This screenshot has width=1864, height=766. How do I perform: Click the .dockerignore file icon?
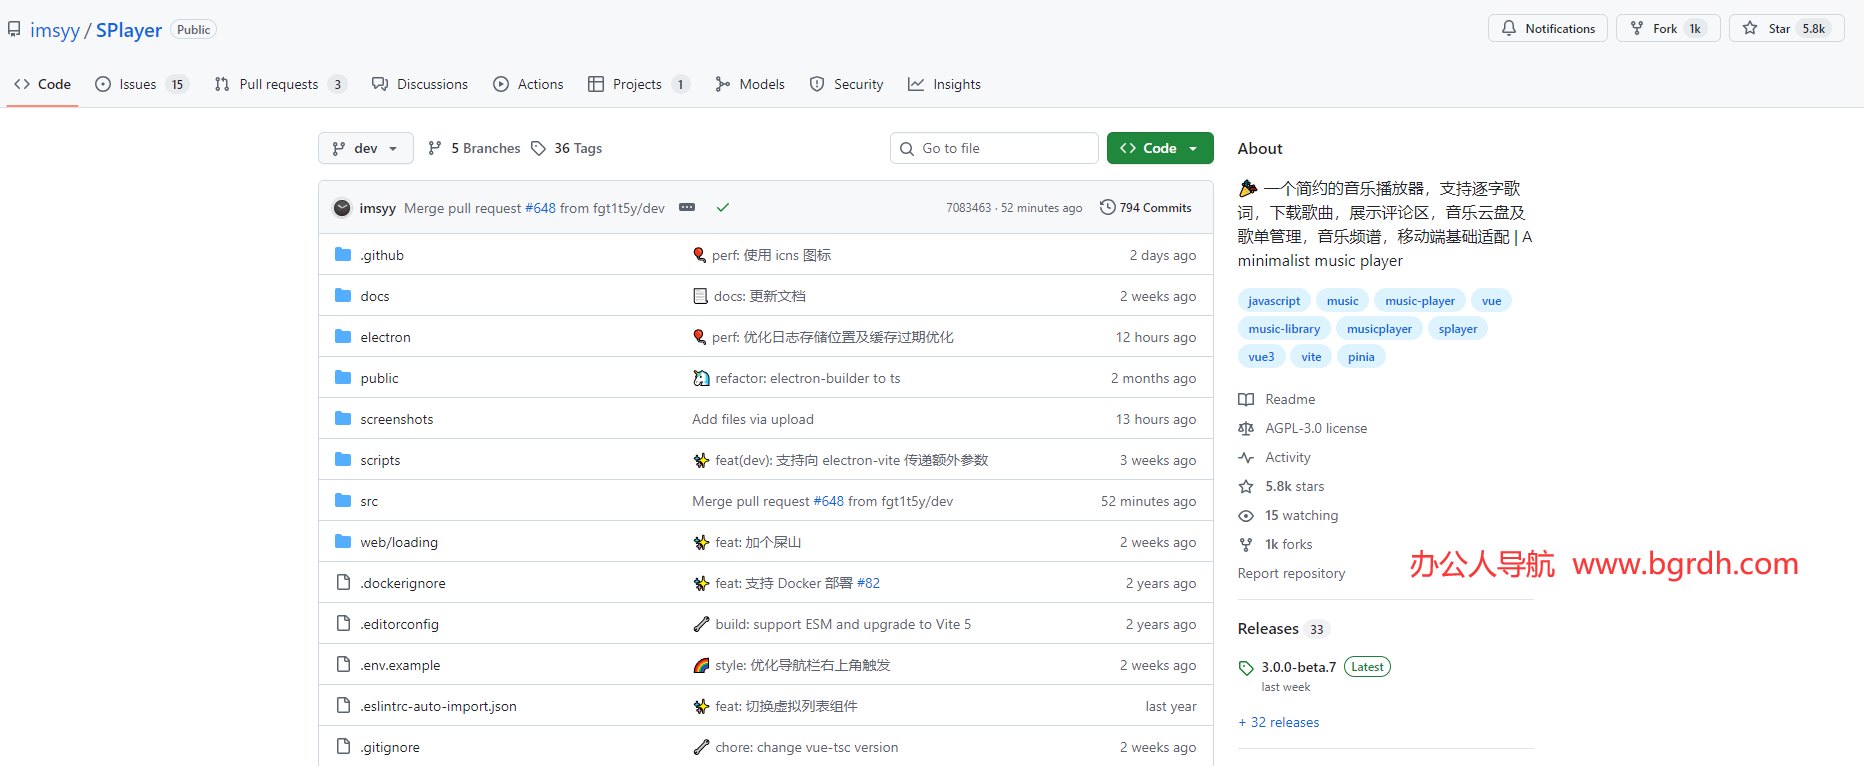[x=343, y=582]
